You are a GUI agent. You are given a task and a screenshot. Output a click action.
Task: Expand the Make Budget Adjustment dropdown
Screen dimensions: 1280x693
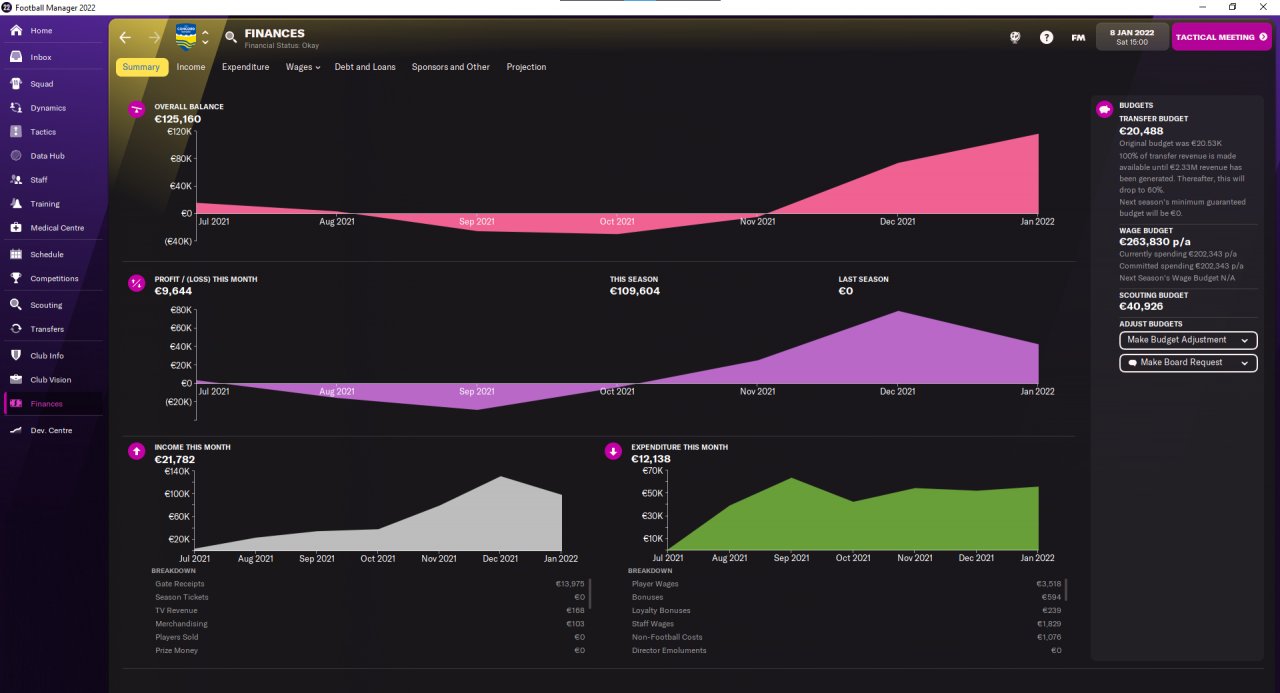[1188, 340]
